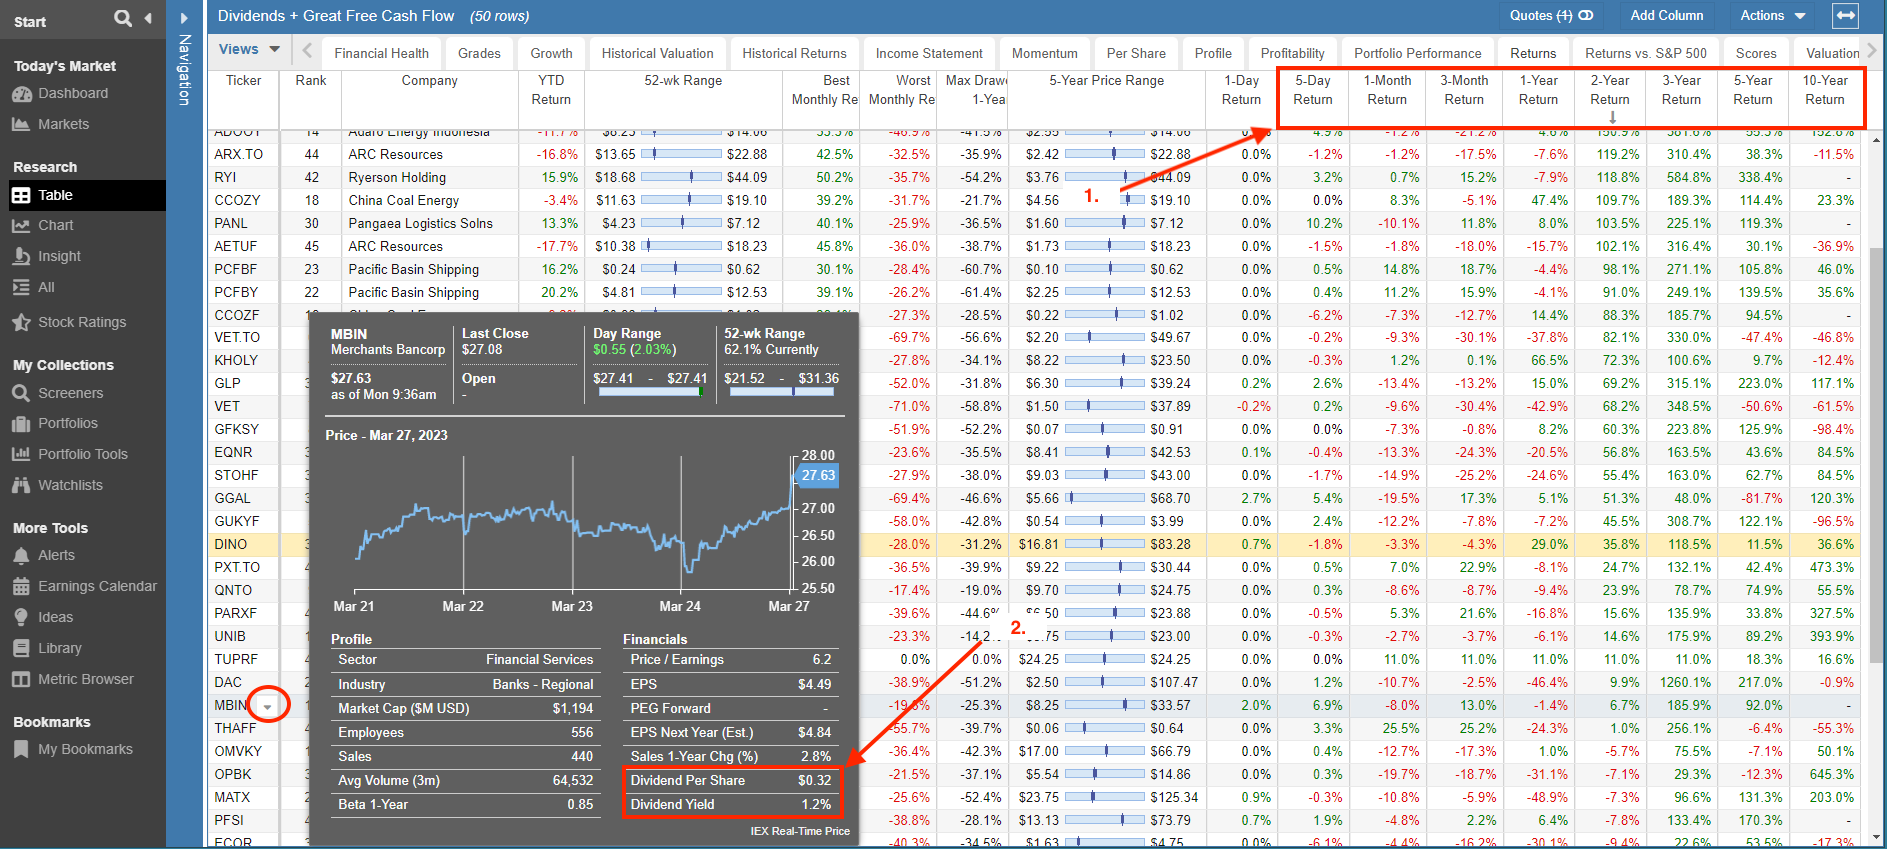Click the China Coal Energy company name
Screen dimensions: 1887x849
coord(404,200)
